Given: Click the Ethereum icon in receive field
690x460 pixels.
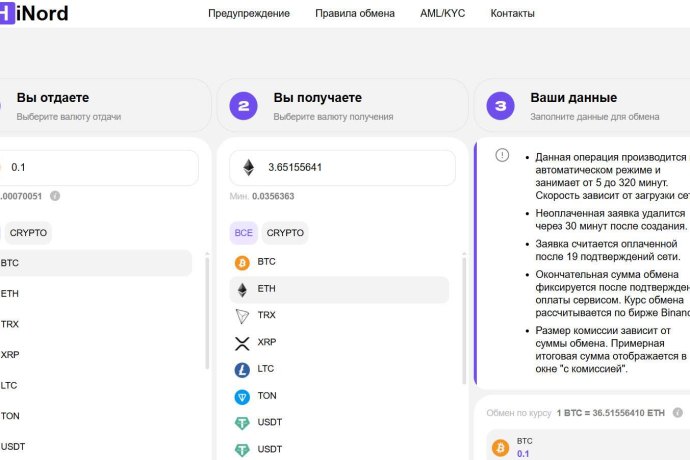Looking at the screenshot, I should pyautogui.click(x=249, y=167).
